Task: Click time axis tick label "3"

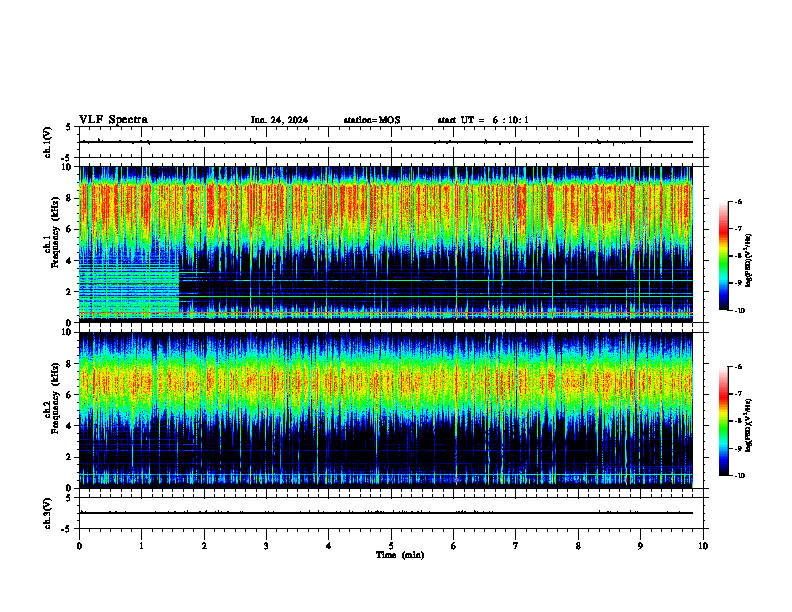Action: pyautogui.click(x=266, y=545)
